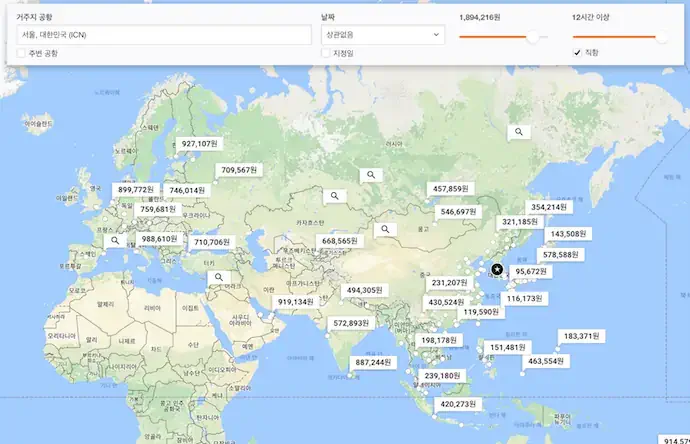This screenshot has width=690, height=444.
Task: Uncheck the 직항 checkbox
Action: point(577,53)
